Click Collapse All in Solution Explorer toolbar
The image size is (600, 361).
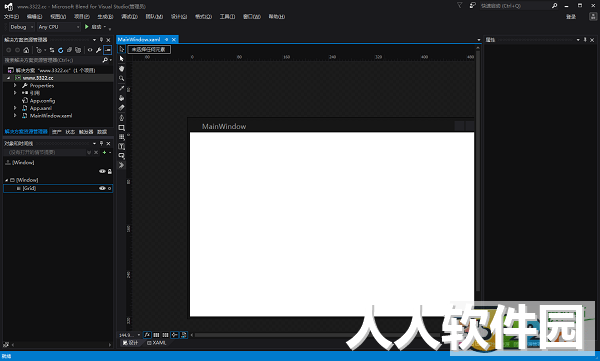69,50
